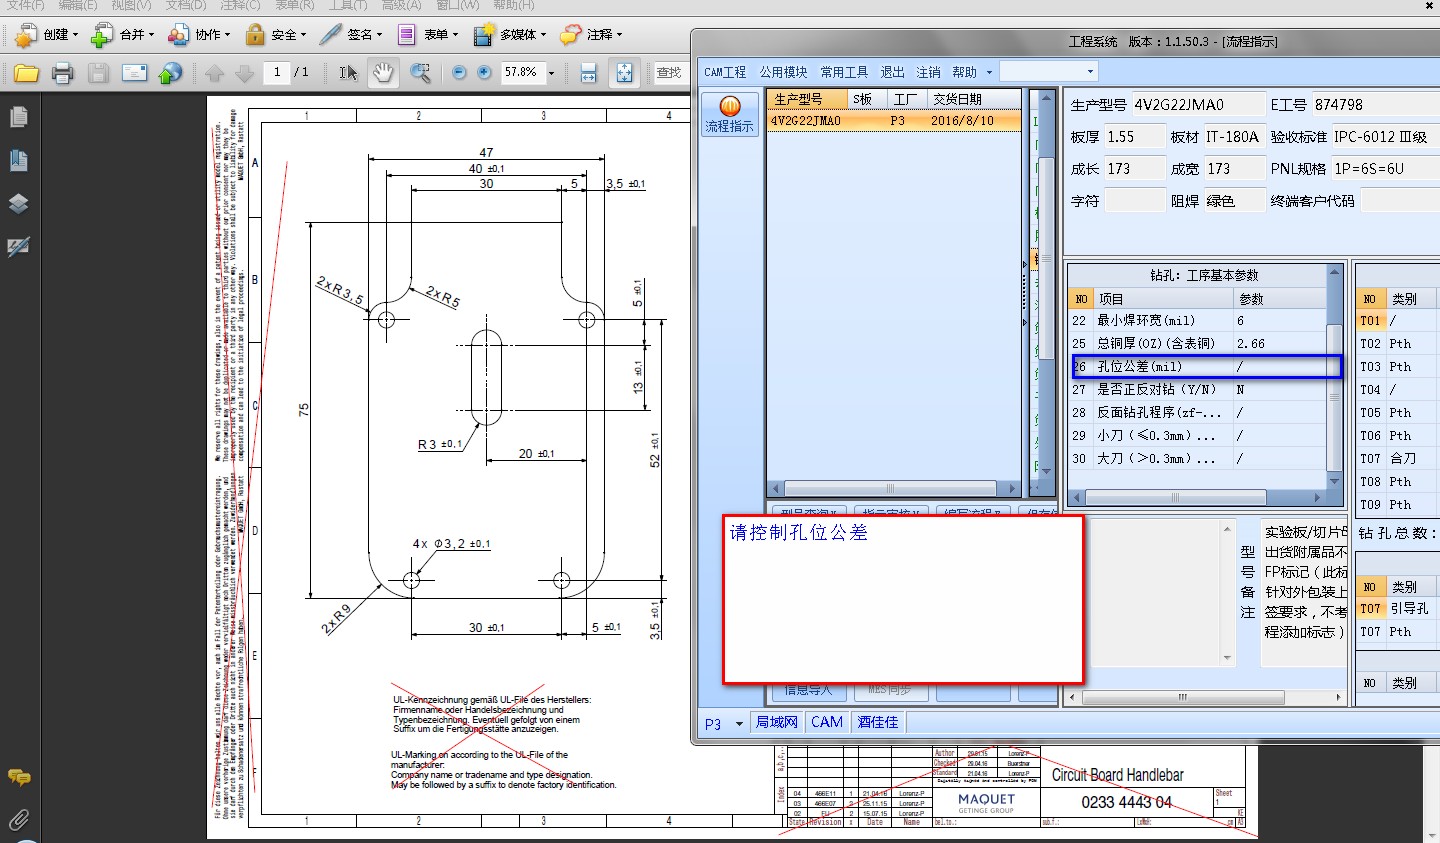Viewport: 1440px width, 843px height.
Task: Click the 生产型号 column header
Action: pyautogui.click(x=808, y=99)
